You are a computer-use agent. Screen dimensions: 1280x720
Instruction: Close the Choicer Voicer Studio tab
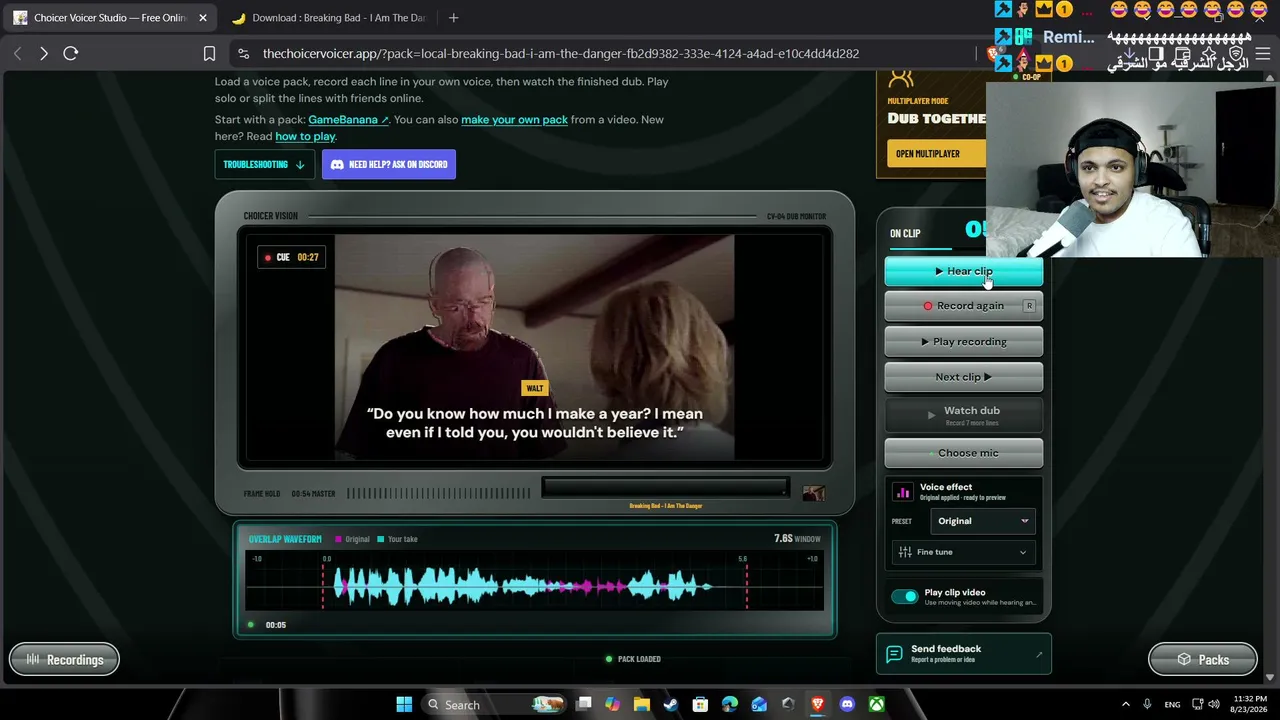point(203,18)
